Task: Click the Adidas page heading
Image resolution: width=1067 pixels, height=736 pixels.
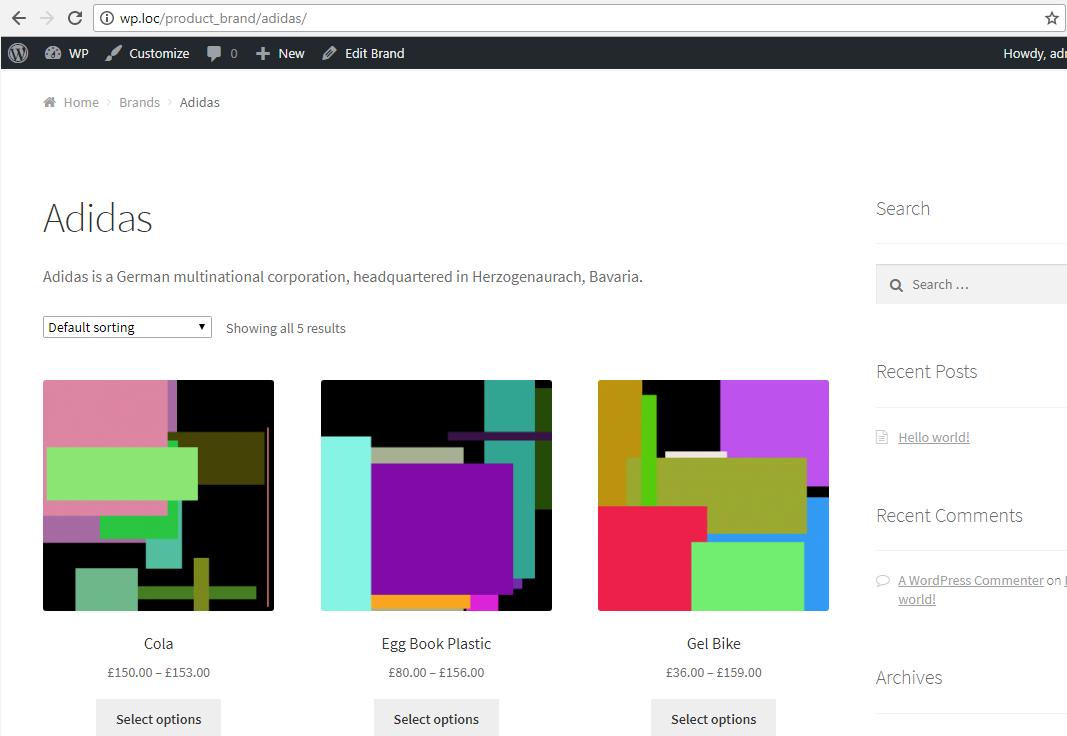Action: coord(98,218)
